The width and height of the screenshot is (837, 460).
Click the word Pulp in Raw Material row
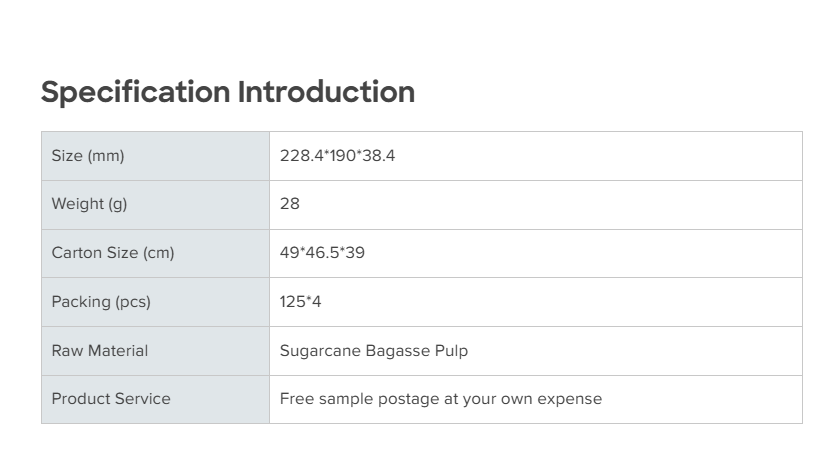pos(451,351)
